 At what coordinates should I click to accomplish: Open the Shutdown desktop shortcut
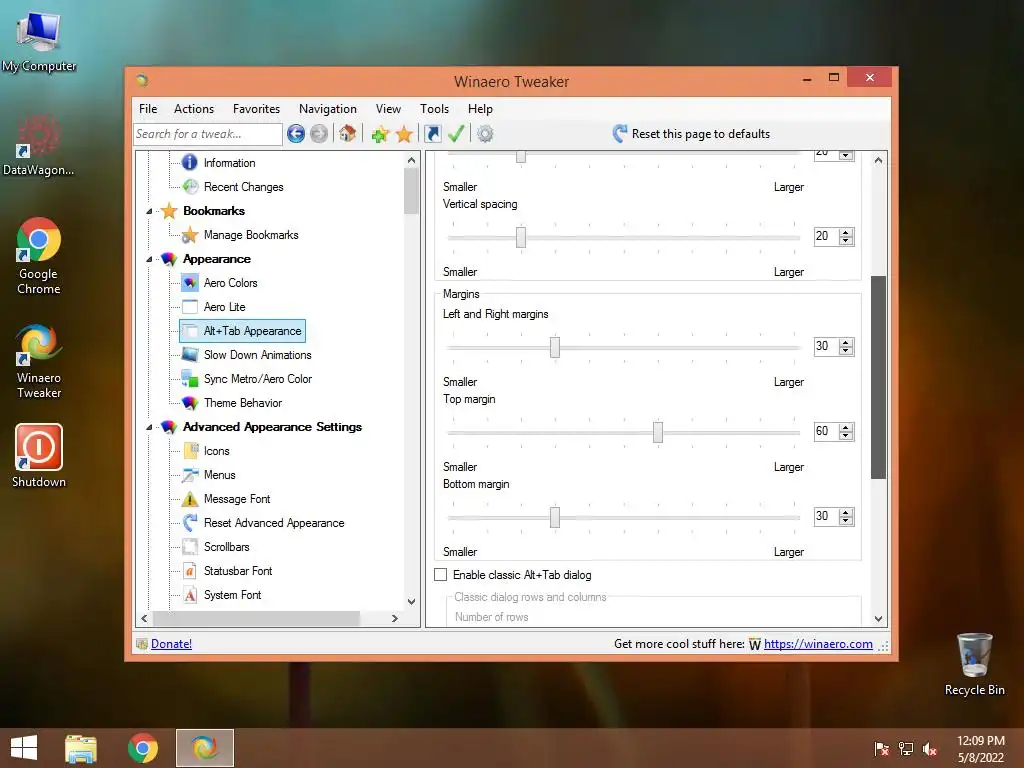39,455
